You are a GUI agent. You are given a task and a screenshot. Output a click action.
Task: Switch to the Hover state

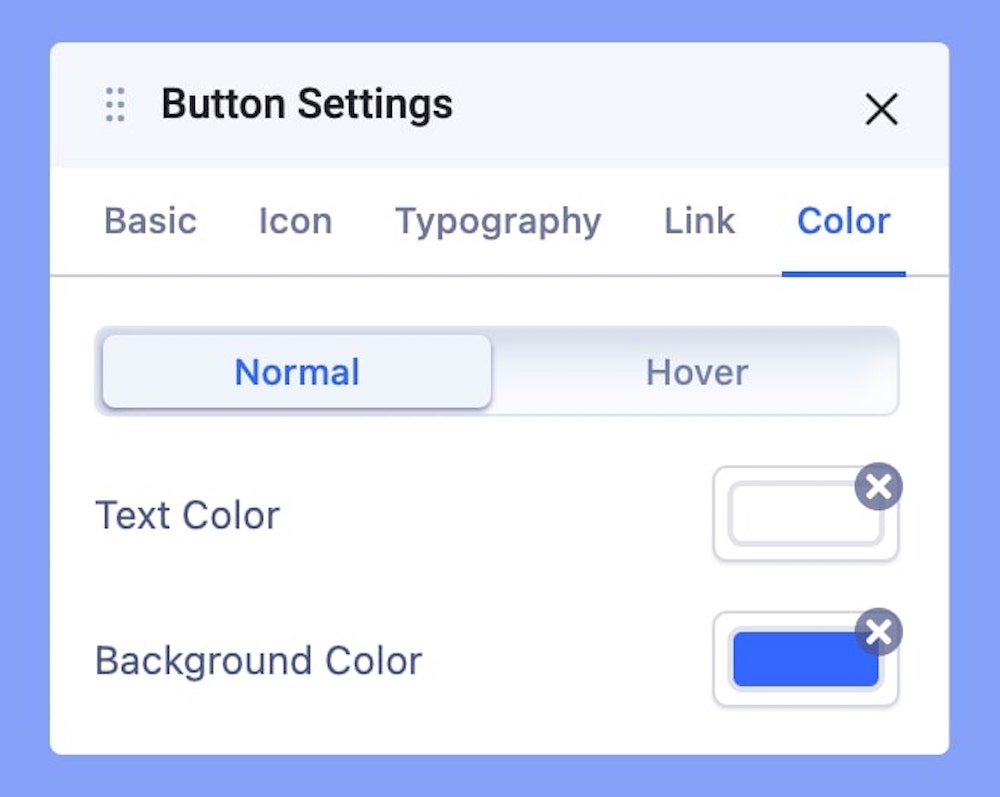[x=696, y=372]
